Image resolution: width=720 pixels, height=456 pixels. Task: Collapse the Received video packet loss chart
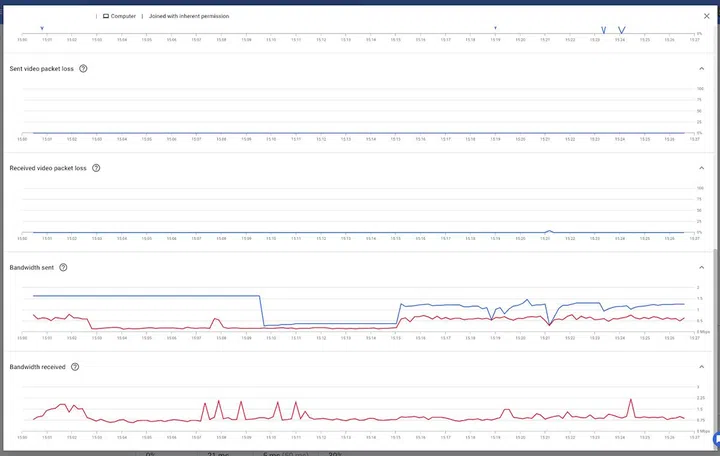pos(702,168)
